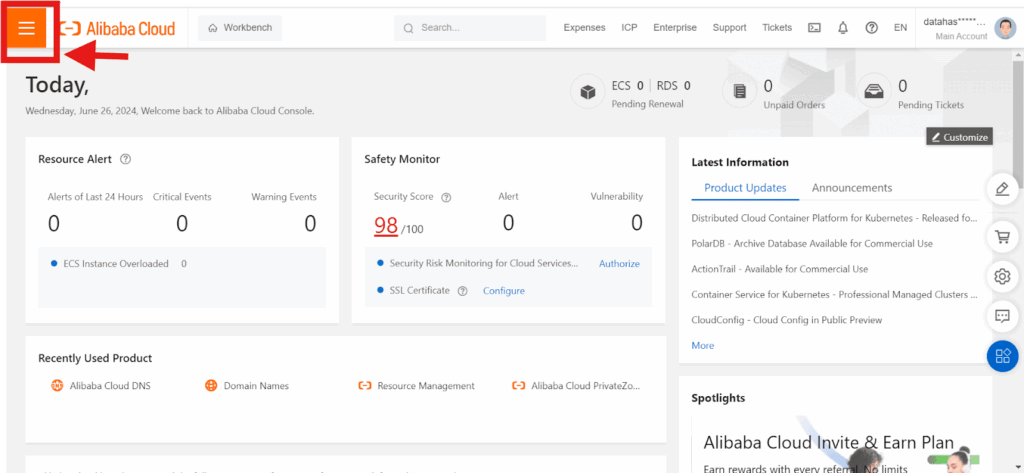Open the notifications bell
The image size is (1024, 473).
tap(843, 28)
